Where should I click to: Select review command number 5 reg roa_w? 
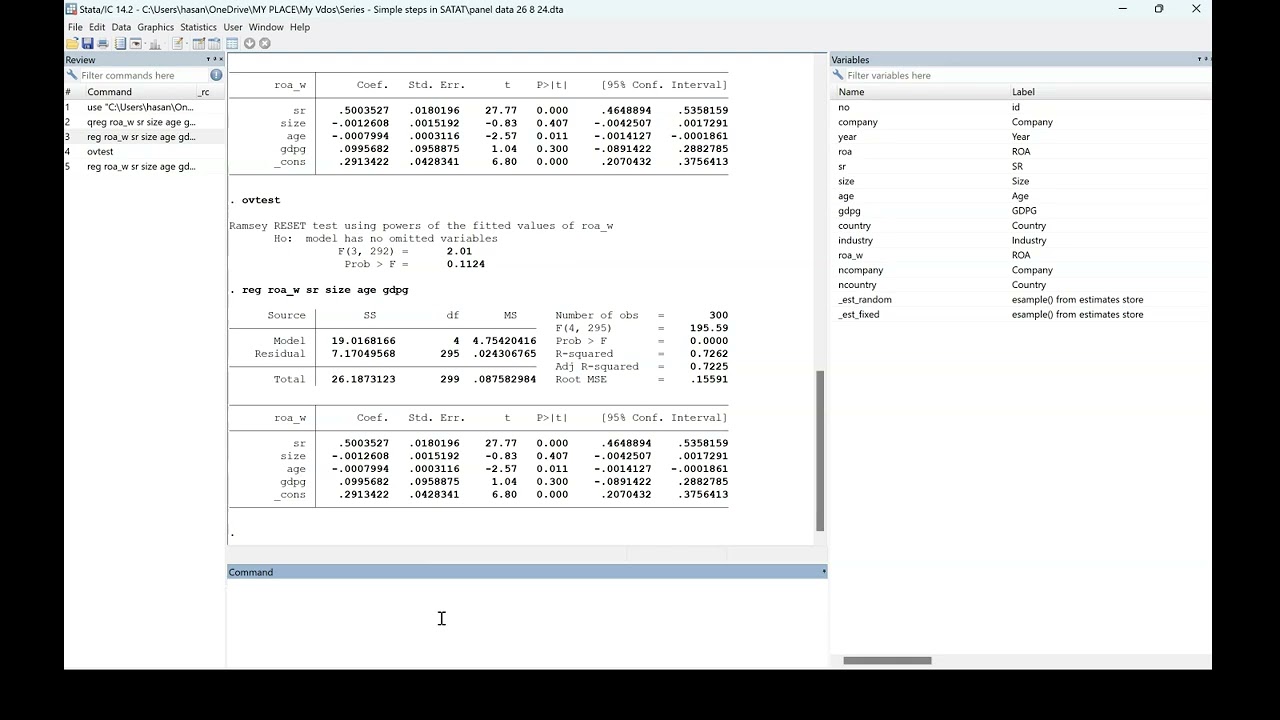pos(145,167)
